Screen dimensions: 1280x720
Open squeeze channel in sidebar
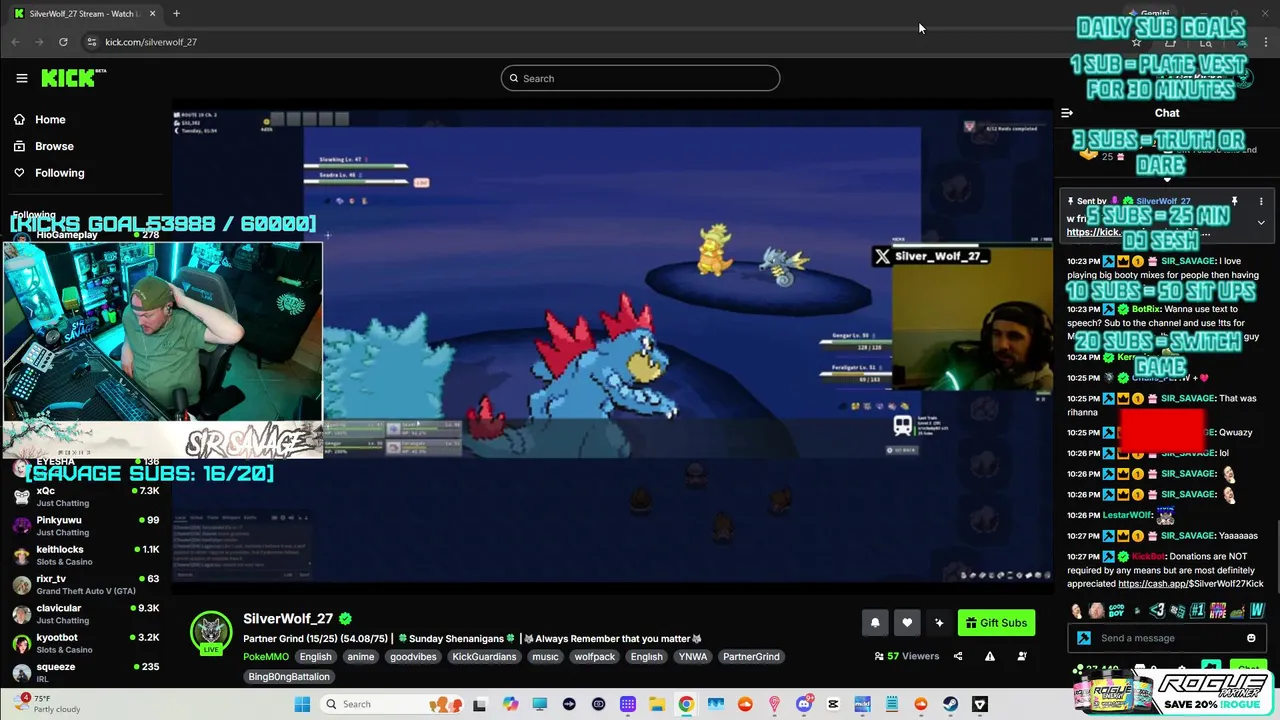85,672
